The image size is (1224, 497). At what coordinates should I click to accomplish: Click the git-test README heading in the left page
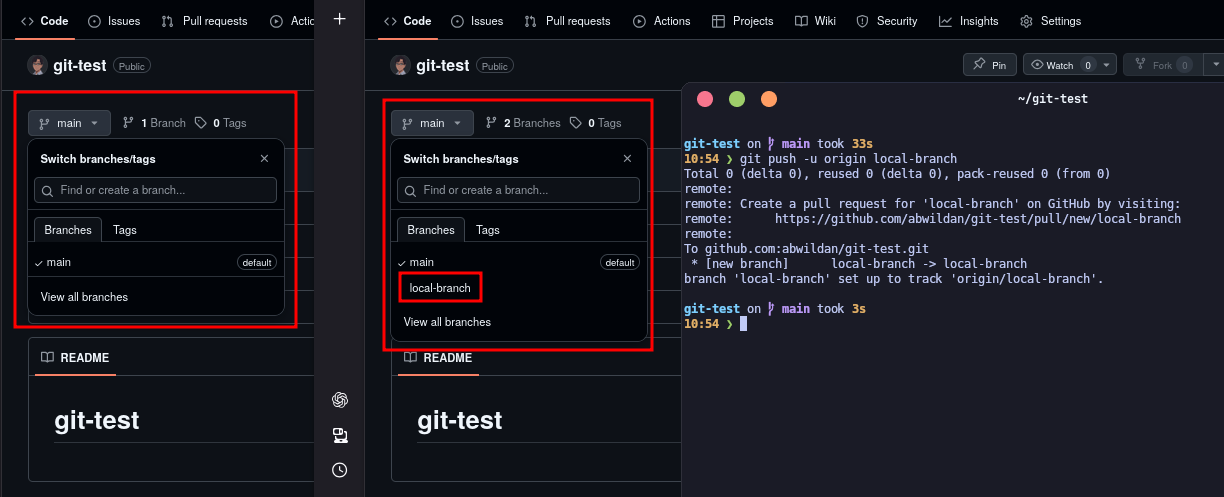pyautogui.click(x=97, y=420)
